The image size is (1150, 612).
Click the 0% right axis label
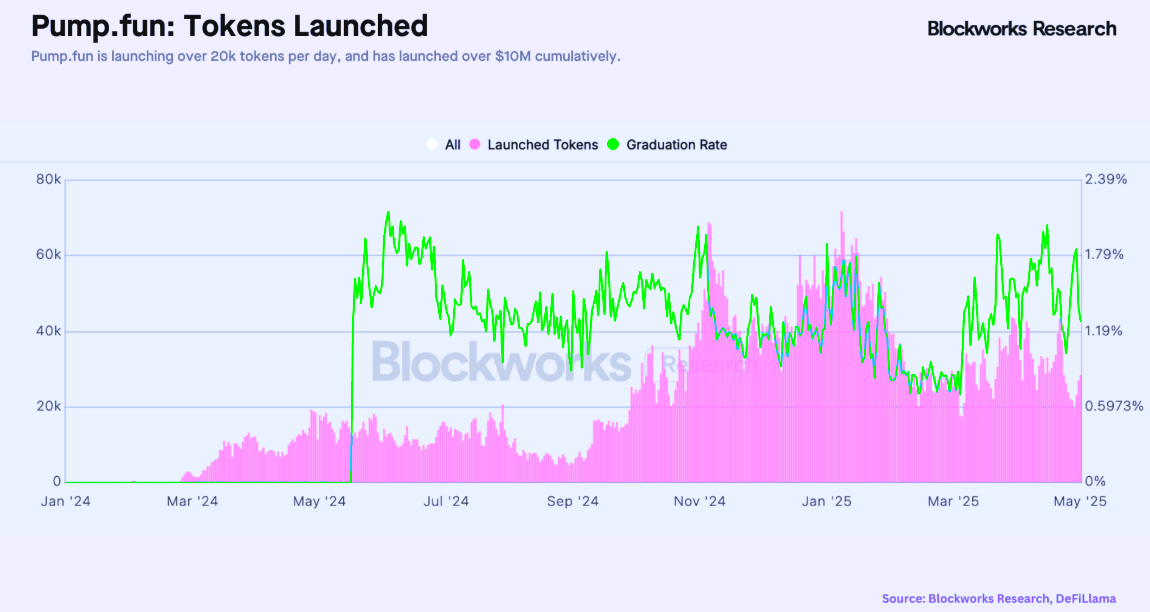click(x=1095, y=481)
